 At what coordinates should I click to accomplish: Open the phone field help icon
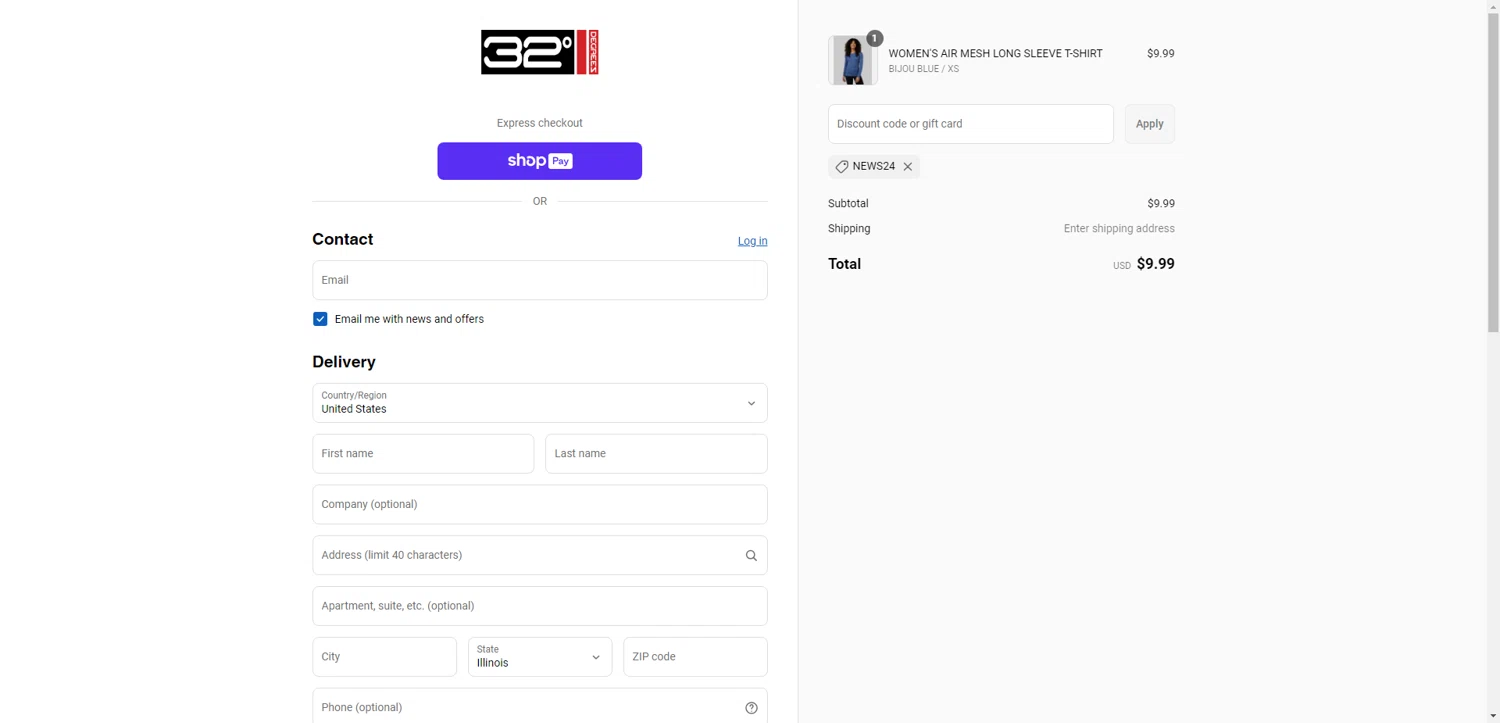pos(751,708)
